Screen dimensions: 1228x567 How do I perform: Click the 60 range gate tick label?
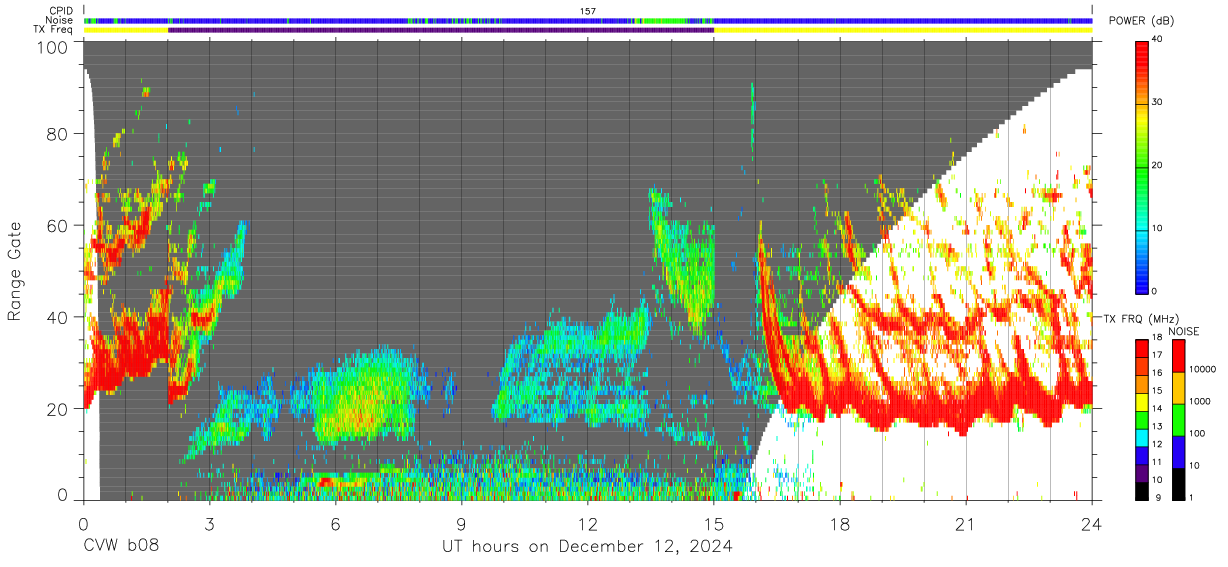[x=58, y=225]
